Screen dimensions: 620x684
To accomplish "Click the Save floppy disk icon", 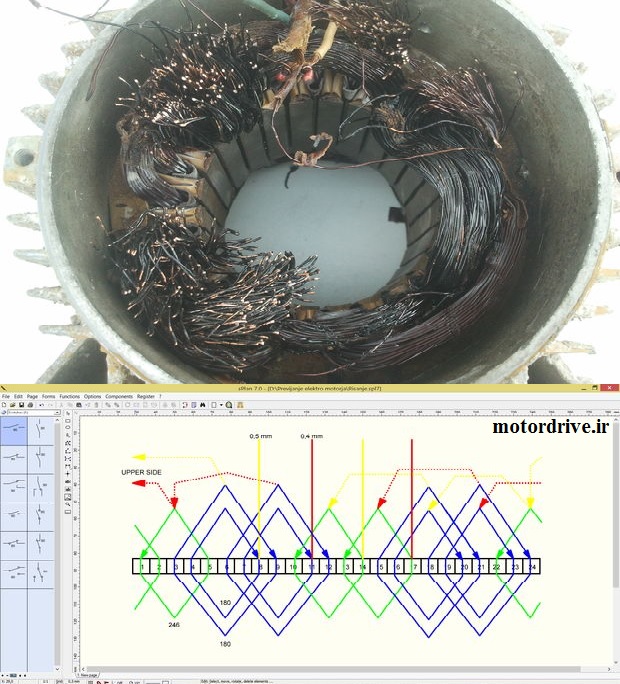I will click(x=21, y=405).
